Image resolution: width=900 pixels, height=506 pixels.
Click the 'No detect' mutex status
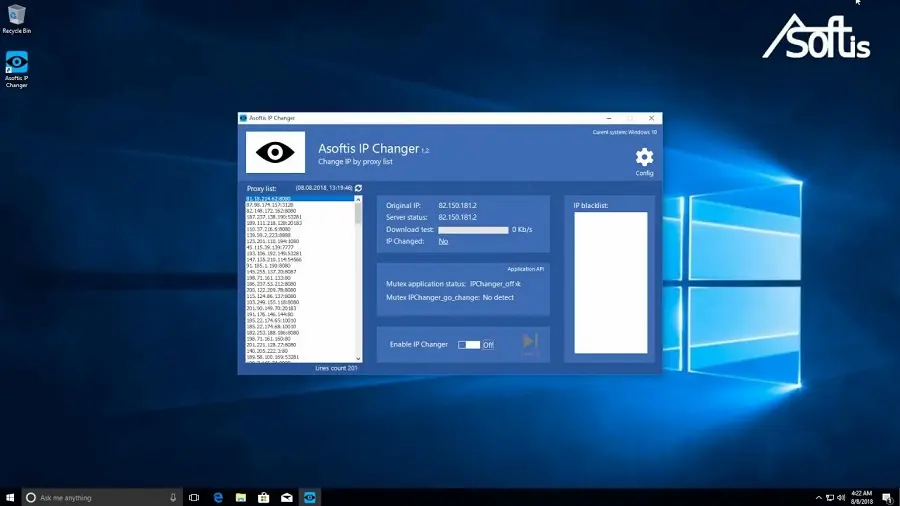(x=498, y=297)
